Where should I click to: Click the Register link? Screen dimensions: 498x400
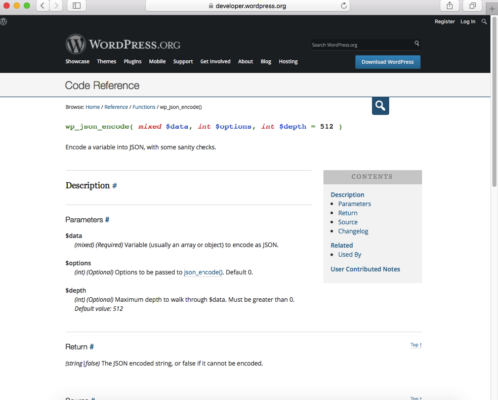pyautogui.click(x=445, y=22)
